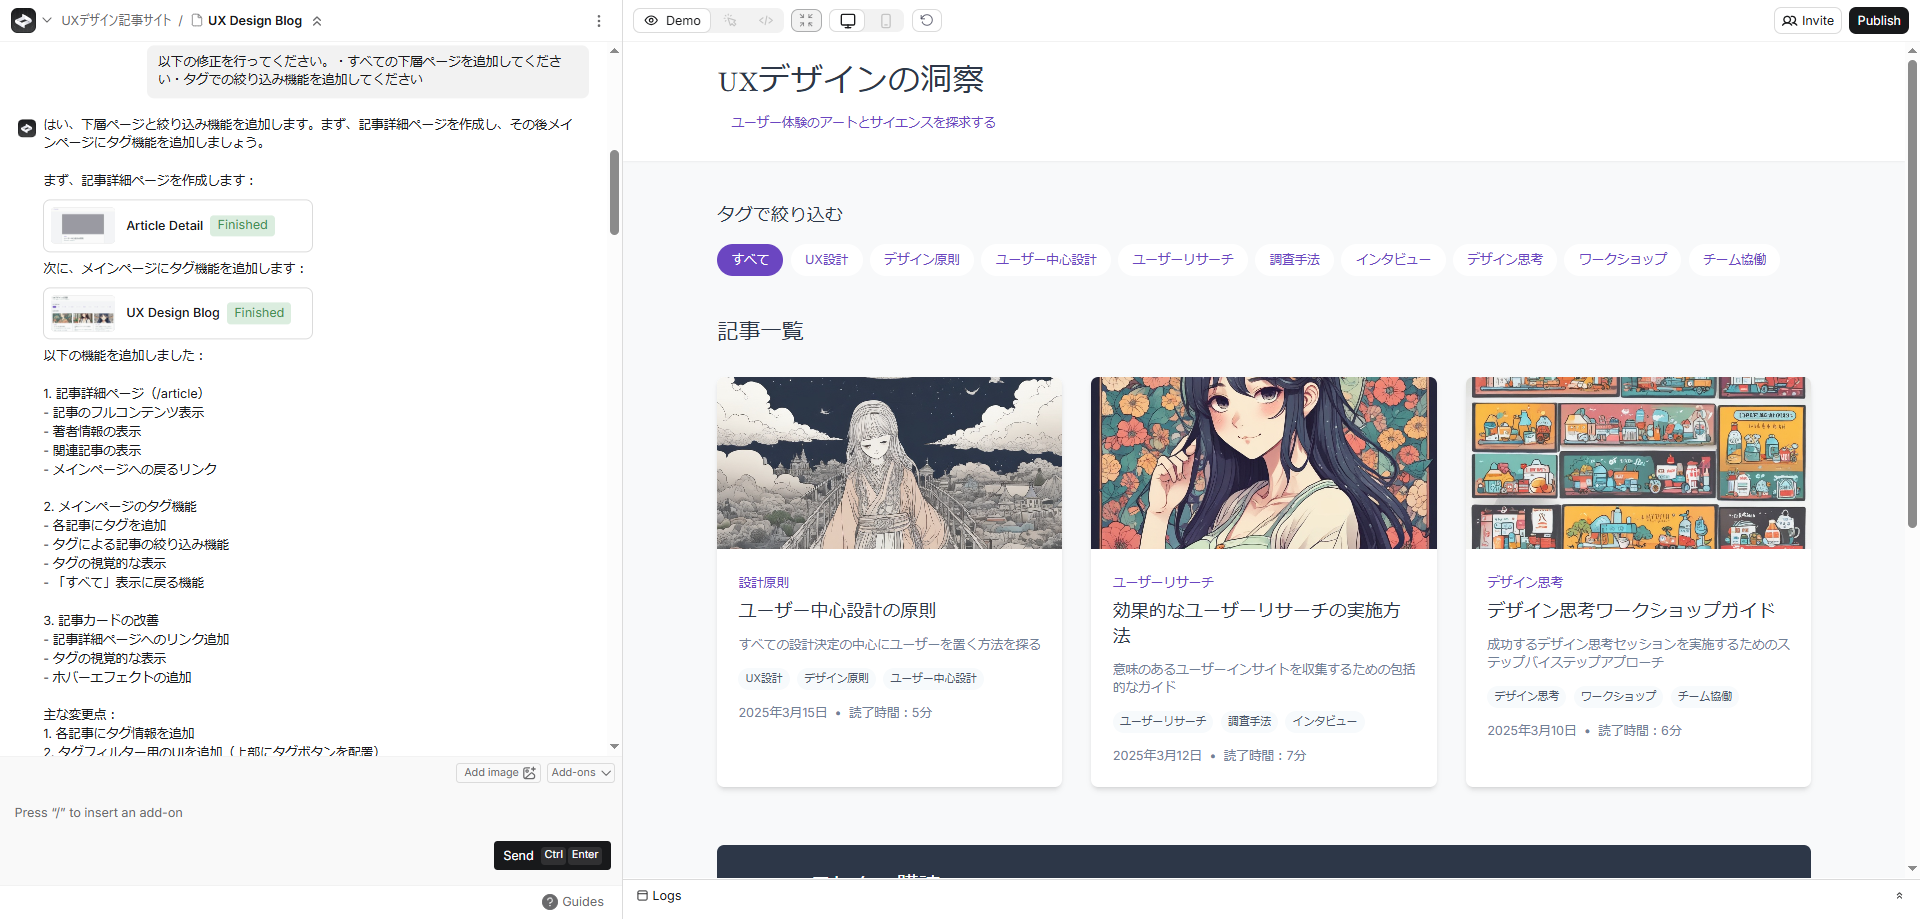Click the Publish button
Screen dimensions: 1920x919
(x=1878, y=21)
